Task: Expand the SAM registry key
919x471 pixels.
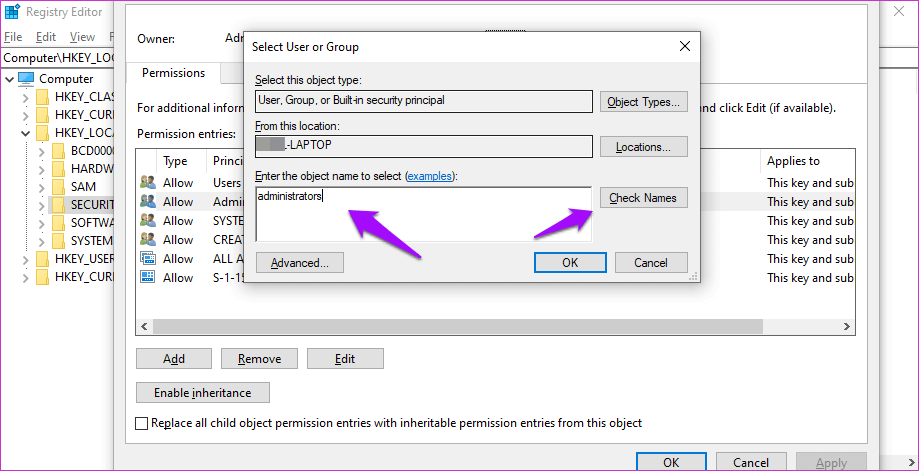Action: (x=43, y=187)
